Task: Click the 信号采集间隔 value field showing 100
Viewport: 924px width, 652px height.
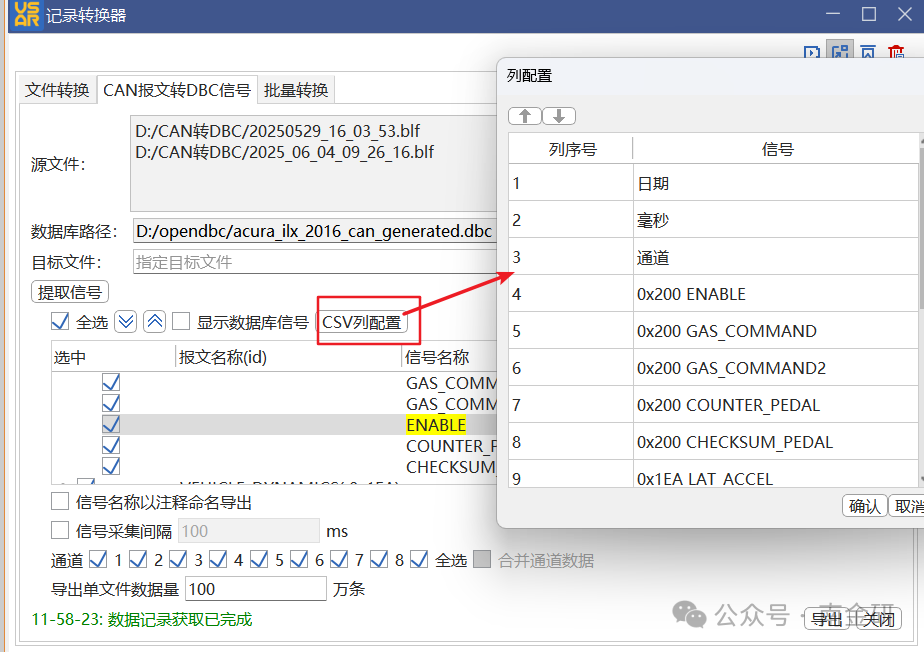Action: point(249,531)
